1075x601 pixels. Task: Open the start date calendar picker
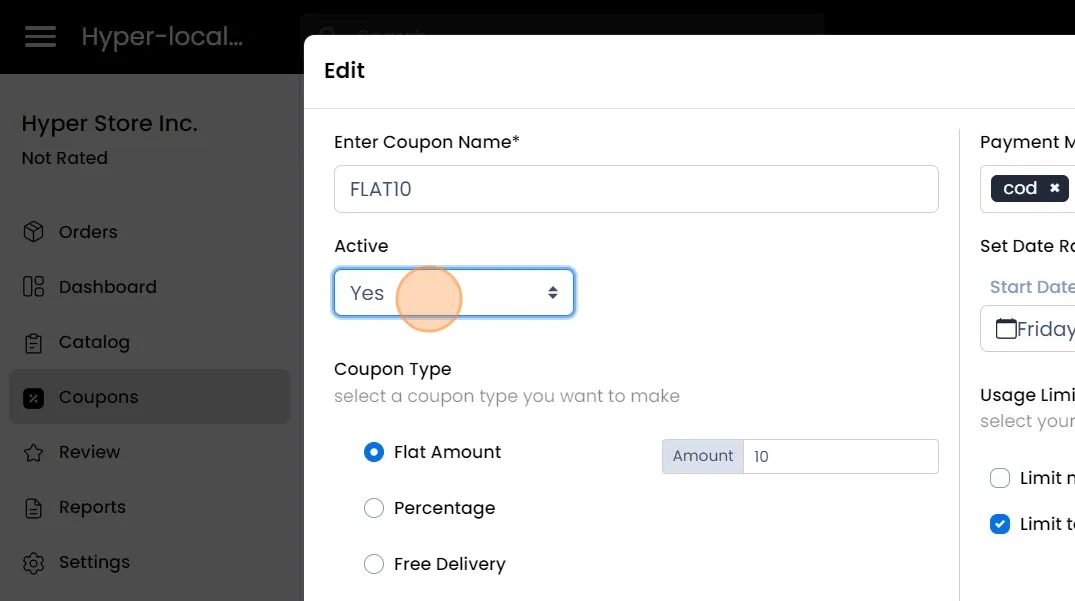click(x=1006, y=329)
